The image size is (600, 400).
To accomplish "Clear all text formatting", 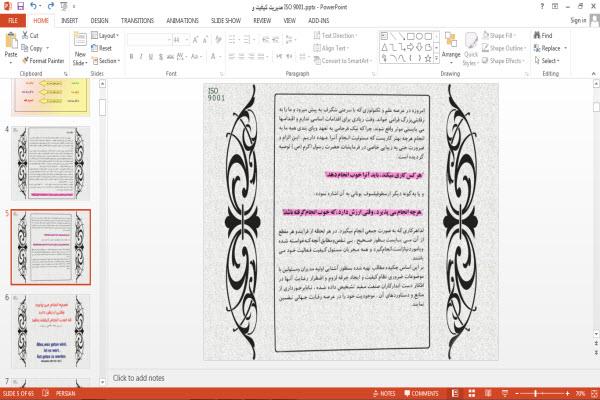I will (x=218, y=40).
